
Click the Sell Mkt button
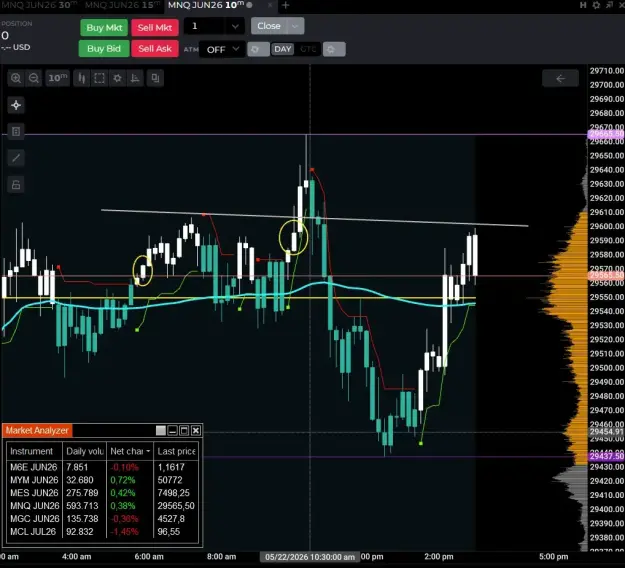pos(155,28)
